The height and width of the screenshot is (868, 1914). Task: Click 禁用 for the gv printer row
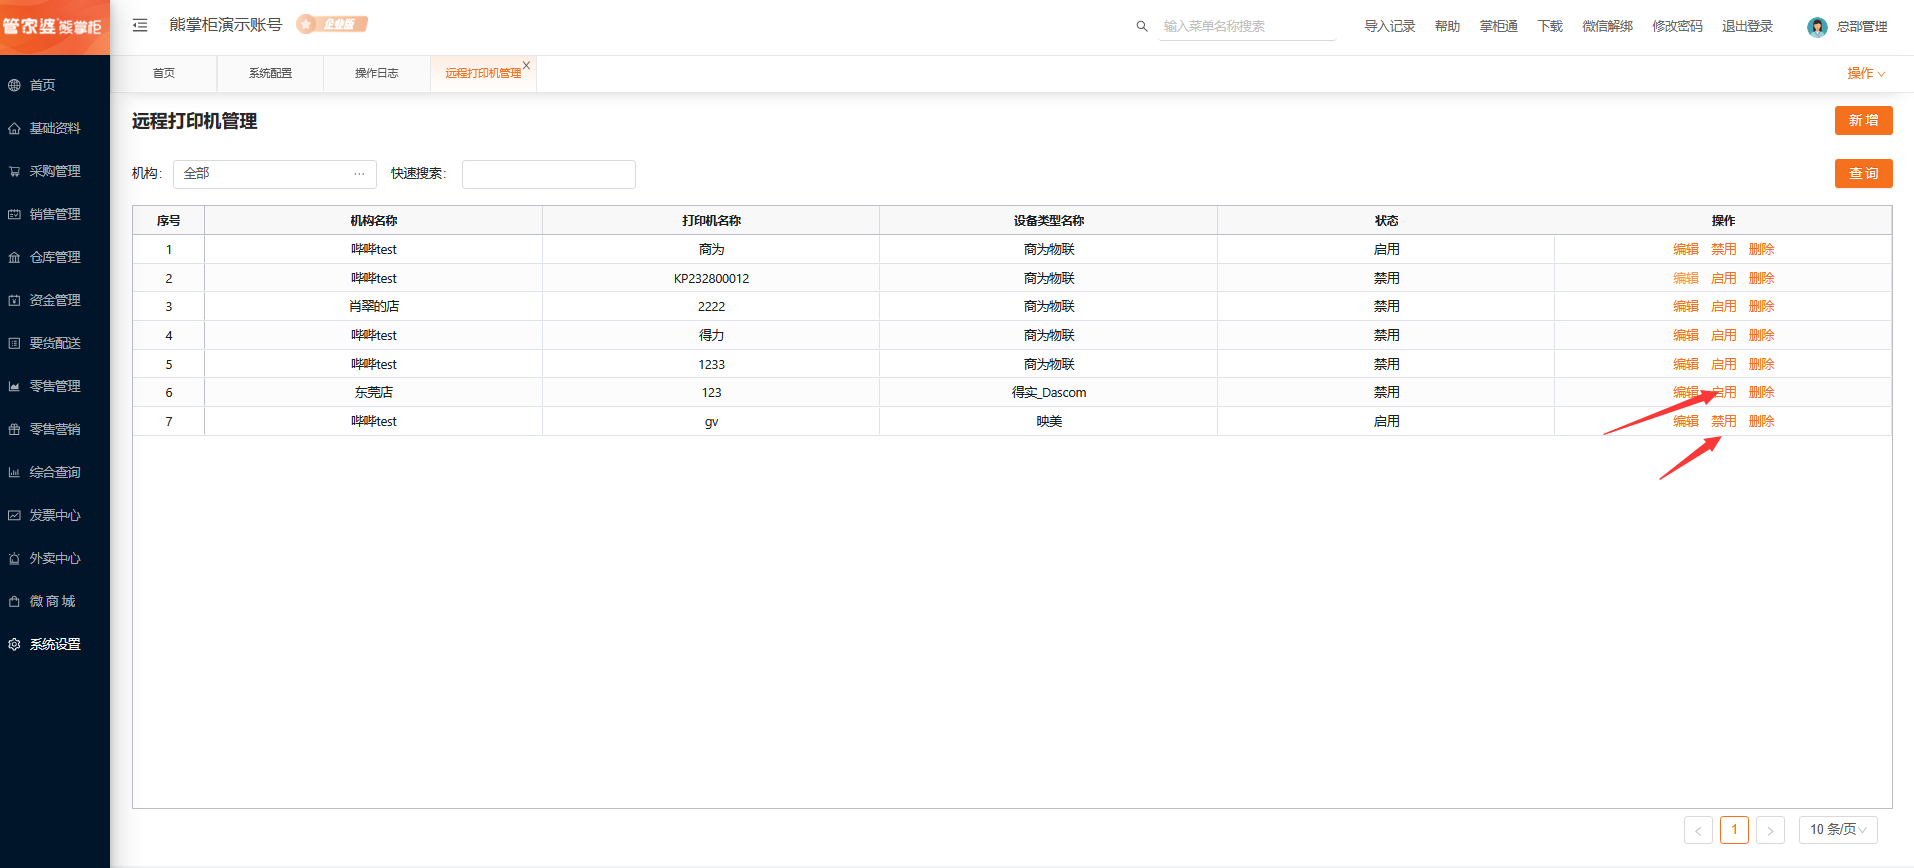point(1724,421)
